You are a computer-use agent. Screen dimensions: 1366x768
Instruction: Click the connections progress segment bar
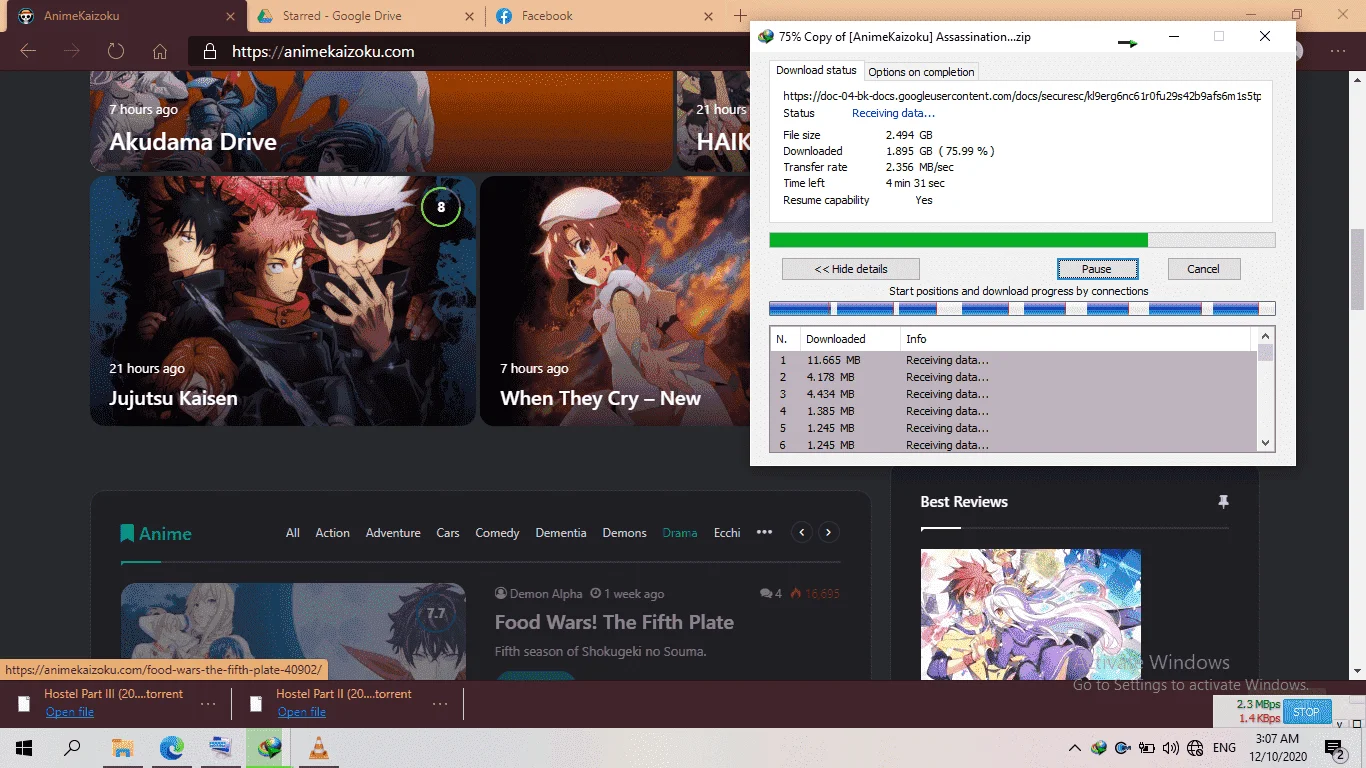tap(1022, 309)
